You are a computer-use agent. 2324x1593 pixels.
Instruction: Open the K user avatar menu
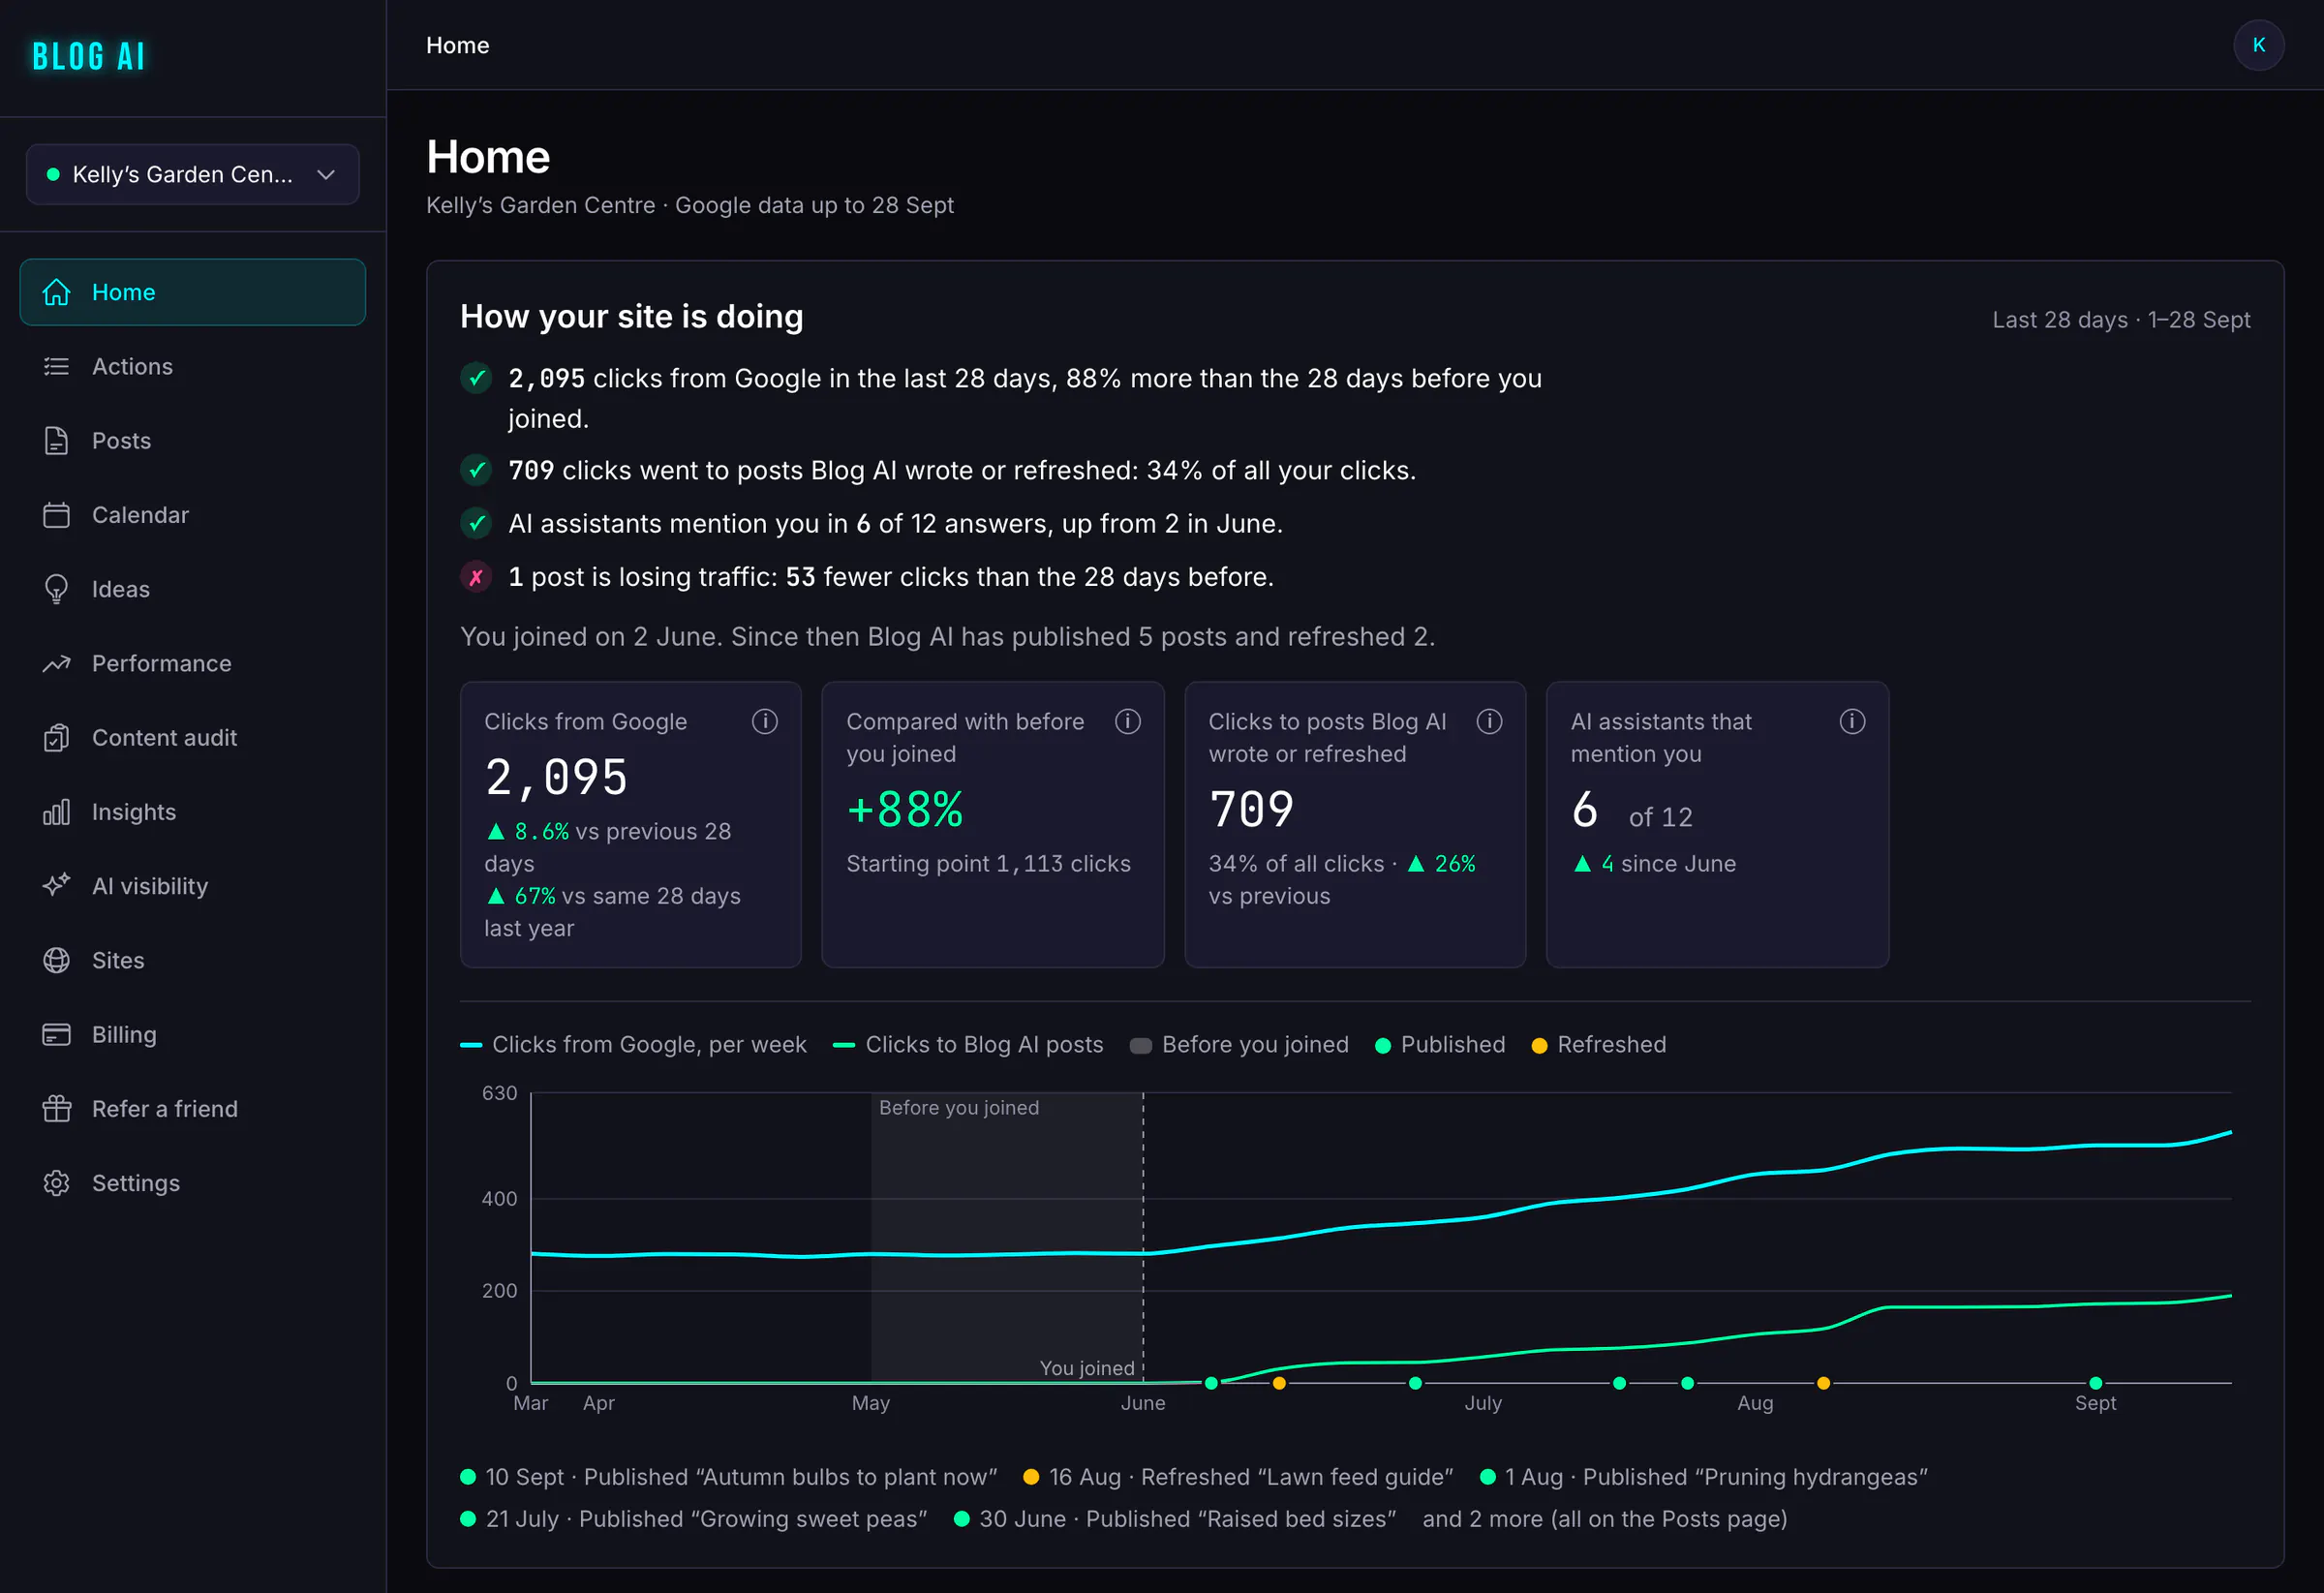(x=2258, y=45)
